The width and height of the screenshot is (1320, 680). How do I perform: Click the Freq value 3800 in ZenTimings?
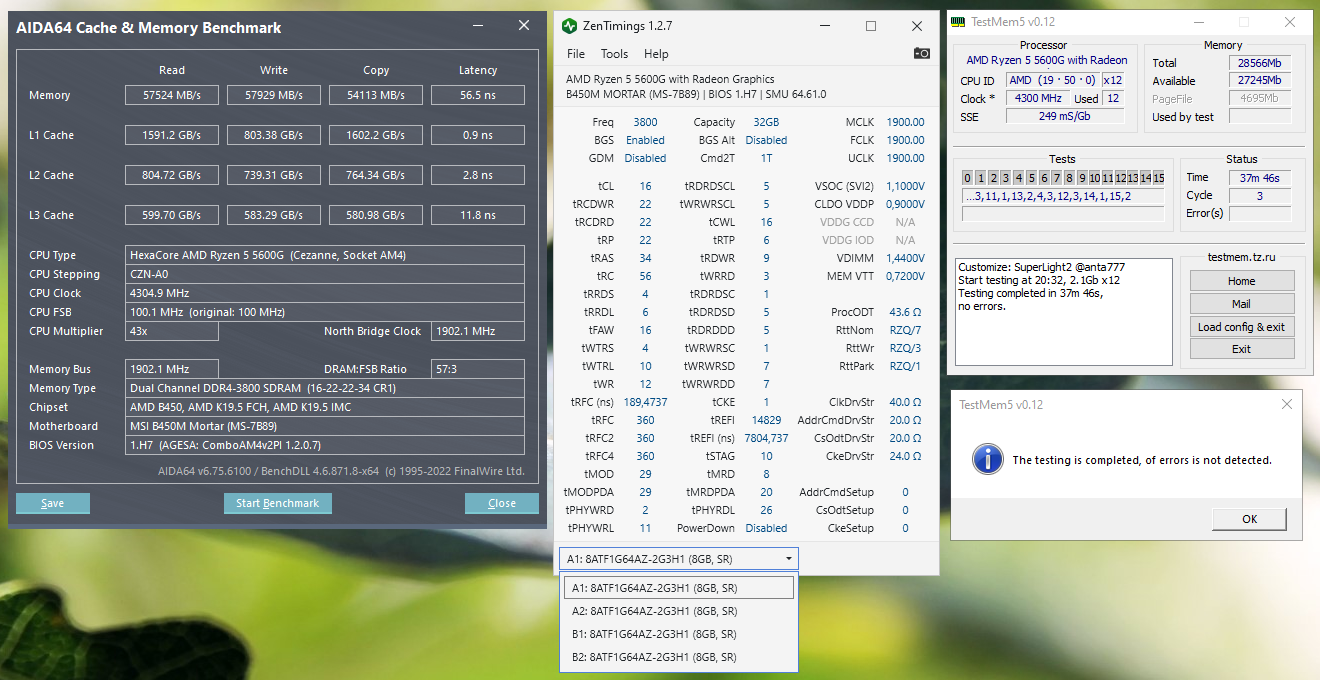point(645,122)
